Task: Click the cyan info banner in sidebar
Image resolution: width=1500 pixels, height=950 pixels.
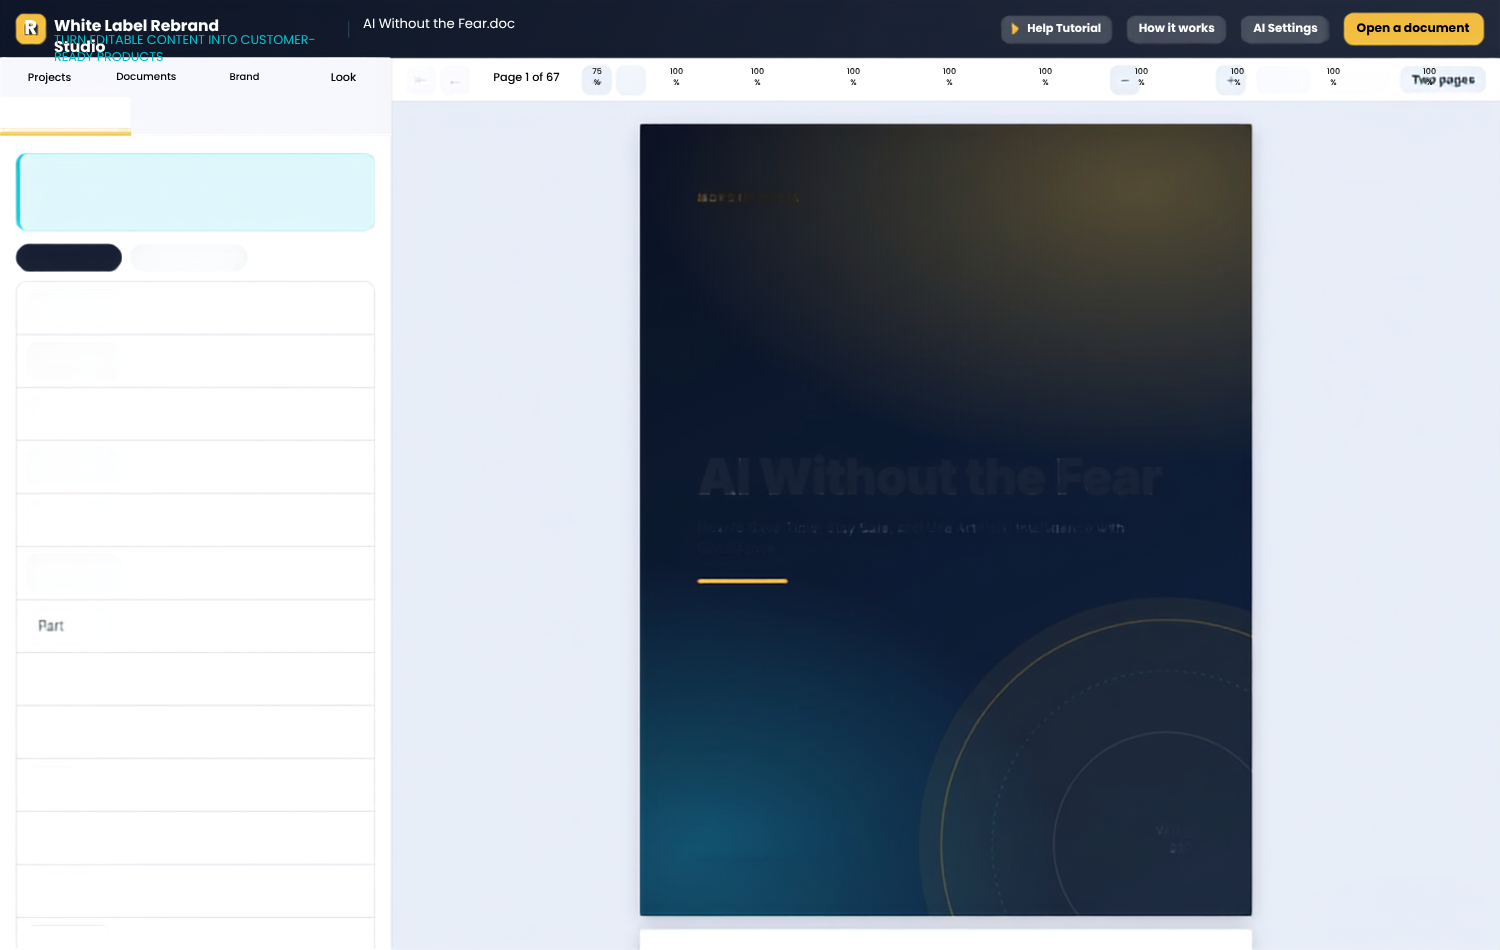Action: [196, 192]
